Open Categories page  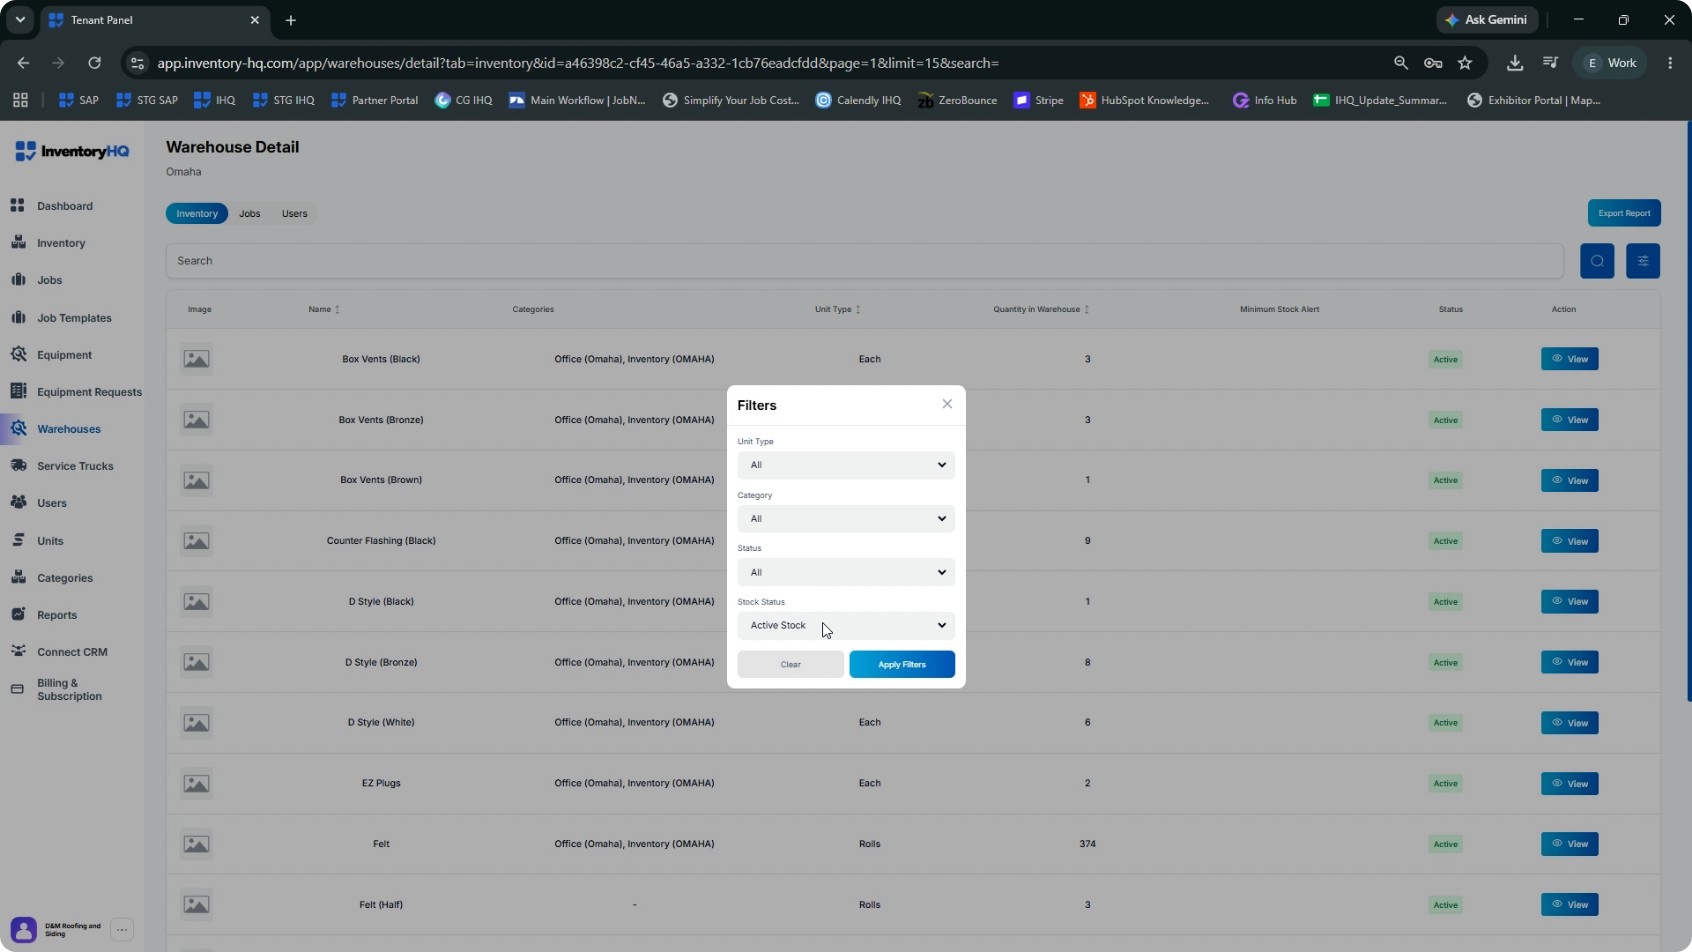pyautogui.click(x=64, y=578)
